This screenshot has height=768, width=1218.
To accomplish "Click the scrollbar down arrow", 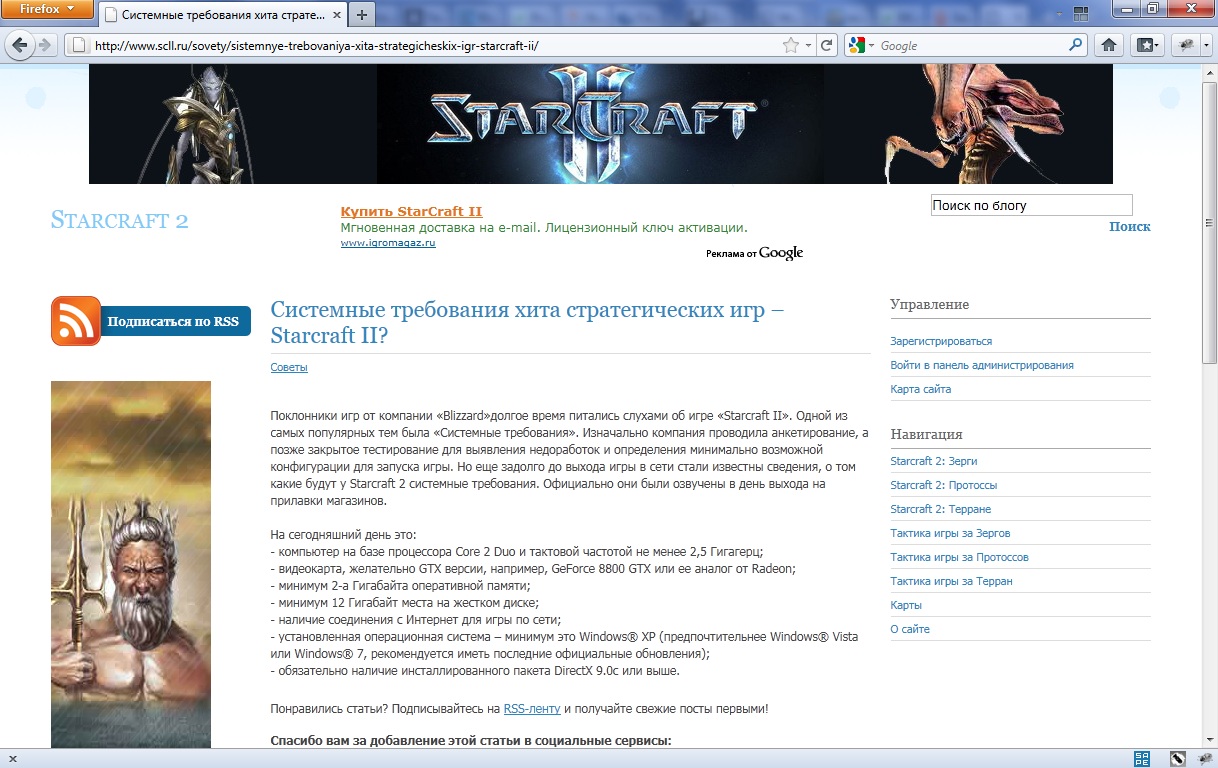I will [1209, 741].
